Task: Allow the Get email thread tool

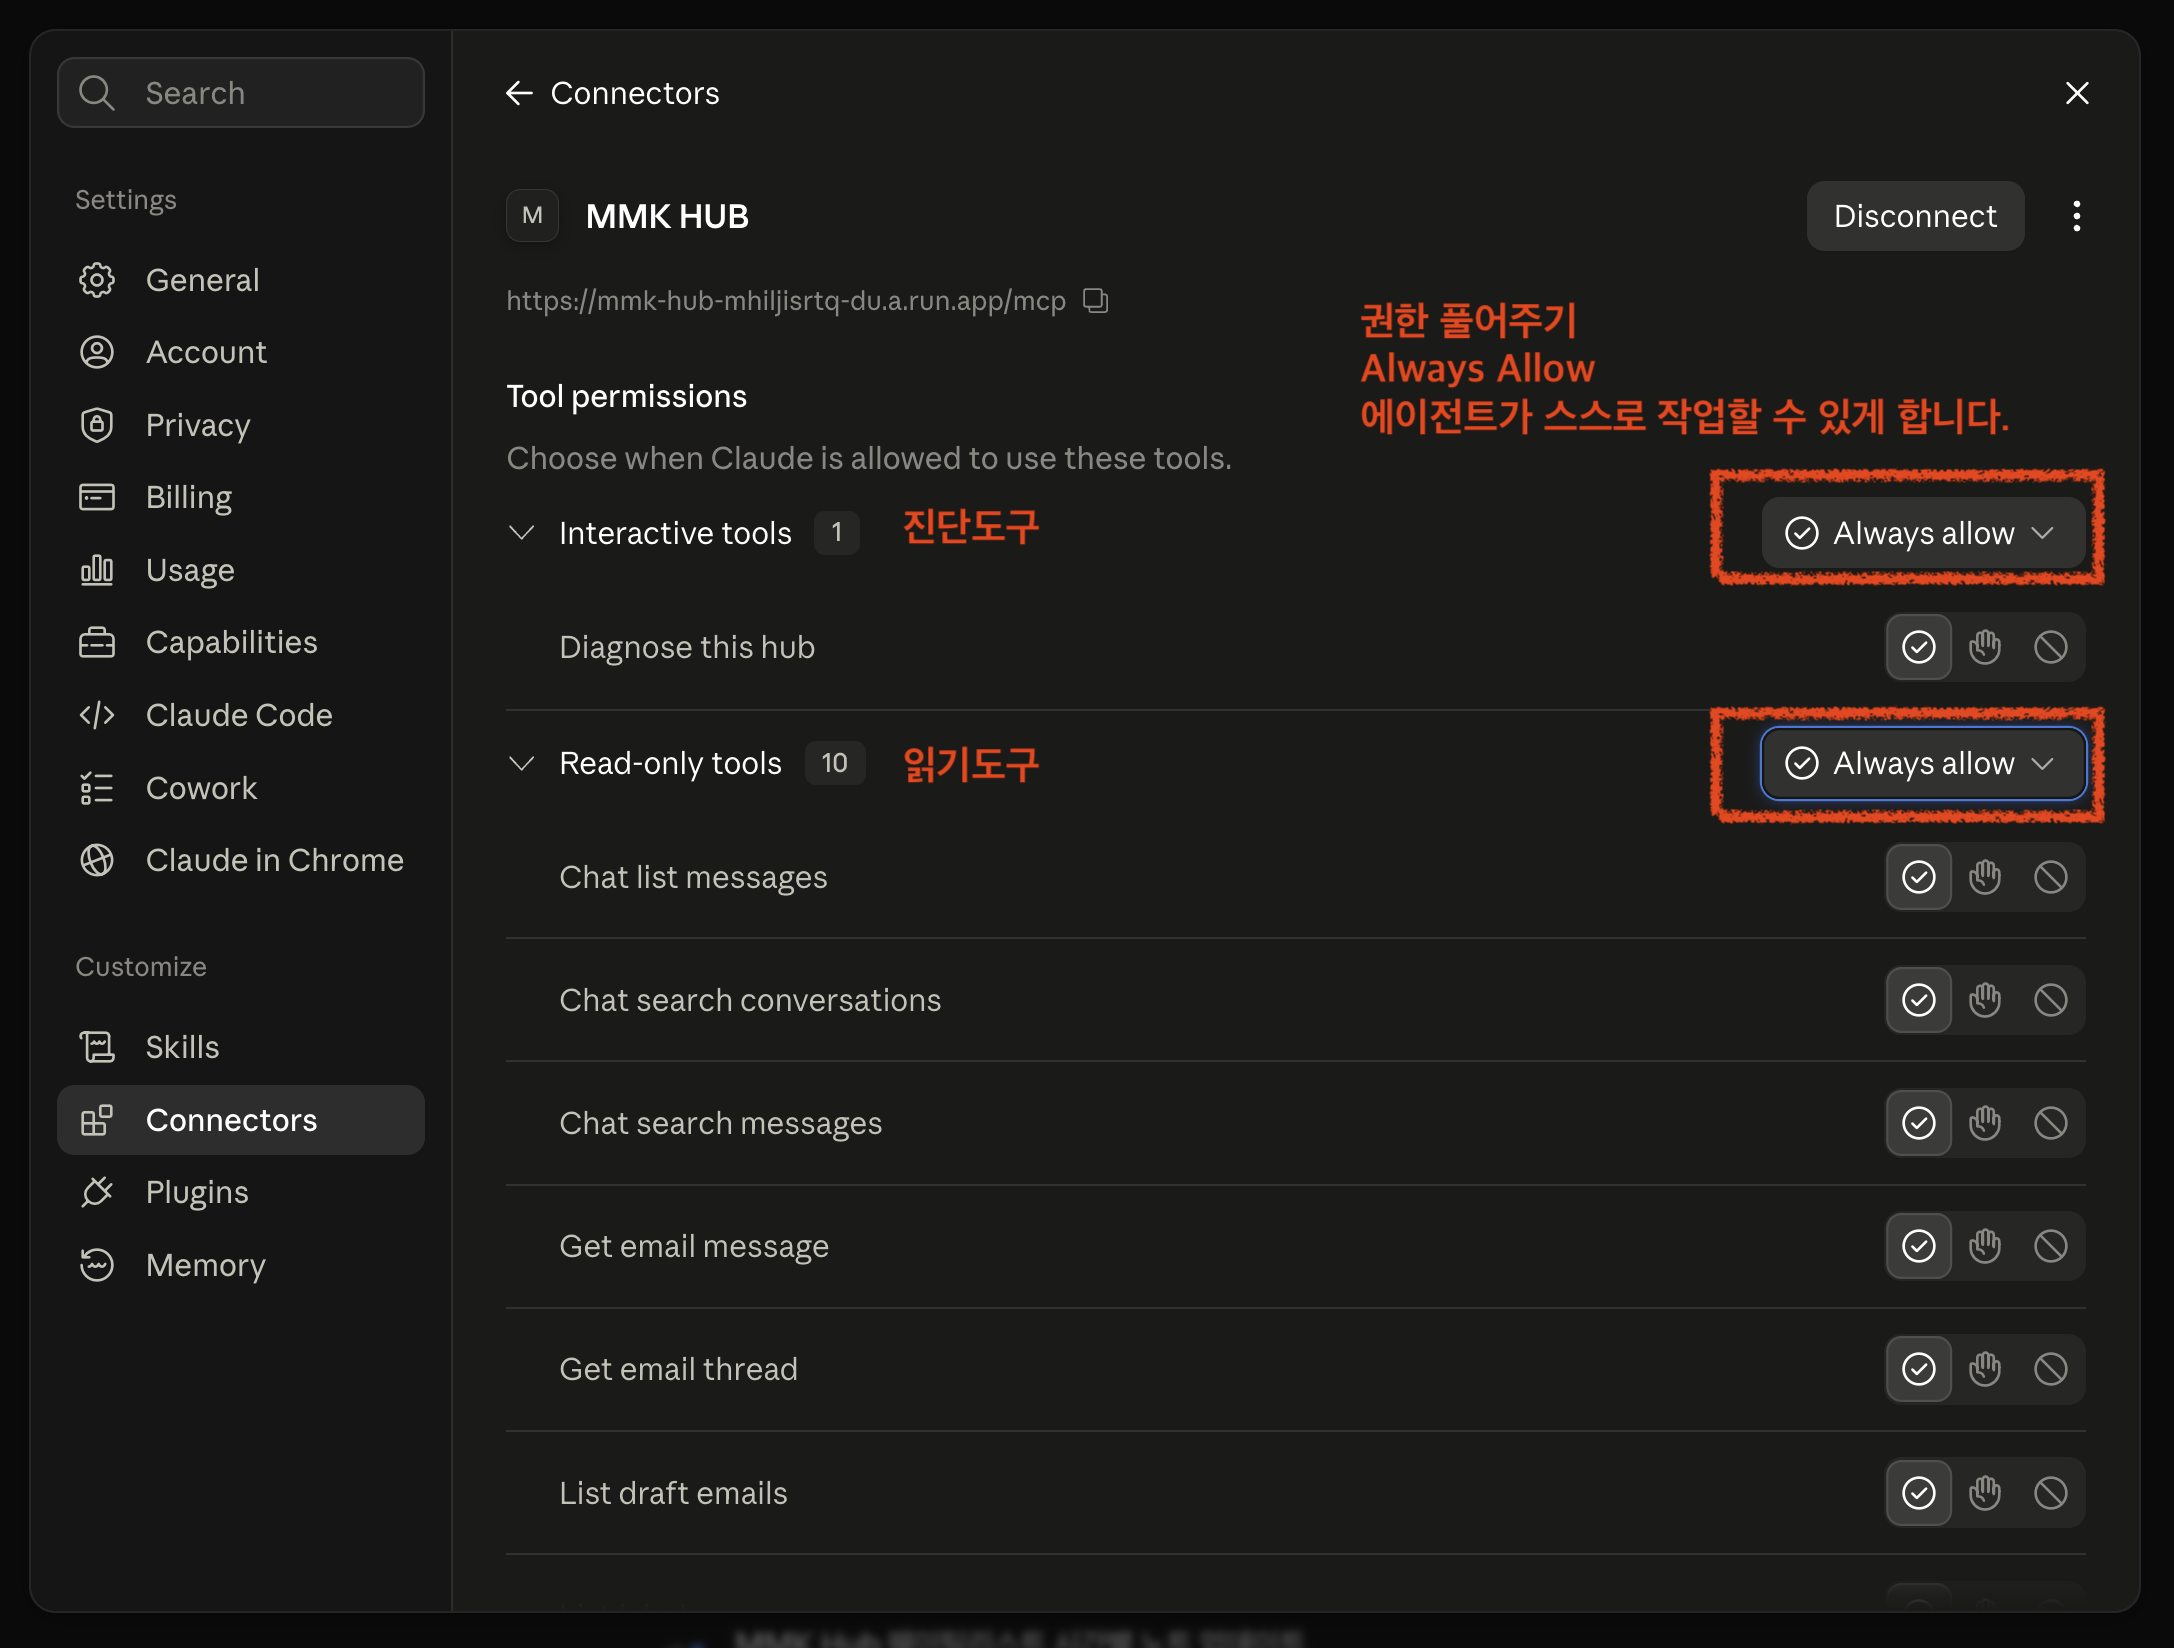Action: [x=1918, y=1369]
